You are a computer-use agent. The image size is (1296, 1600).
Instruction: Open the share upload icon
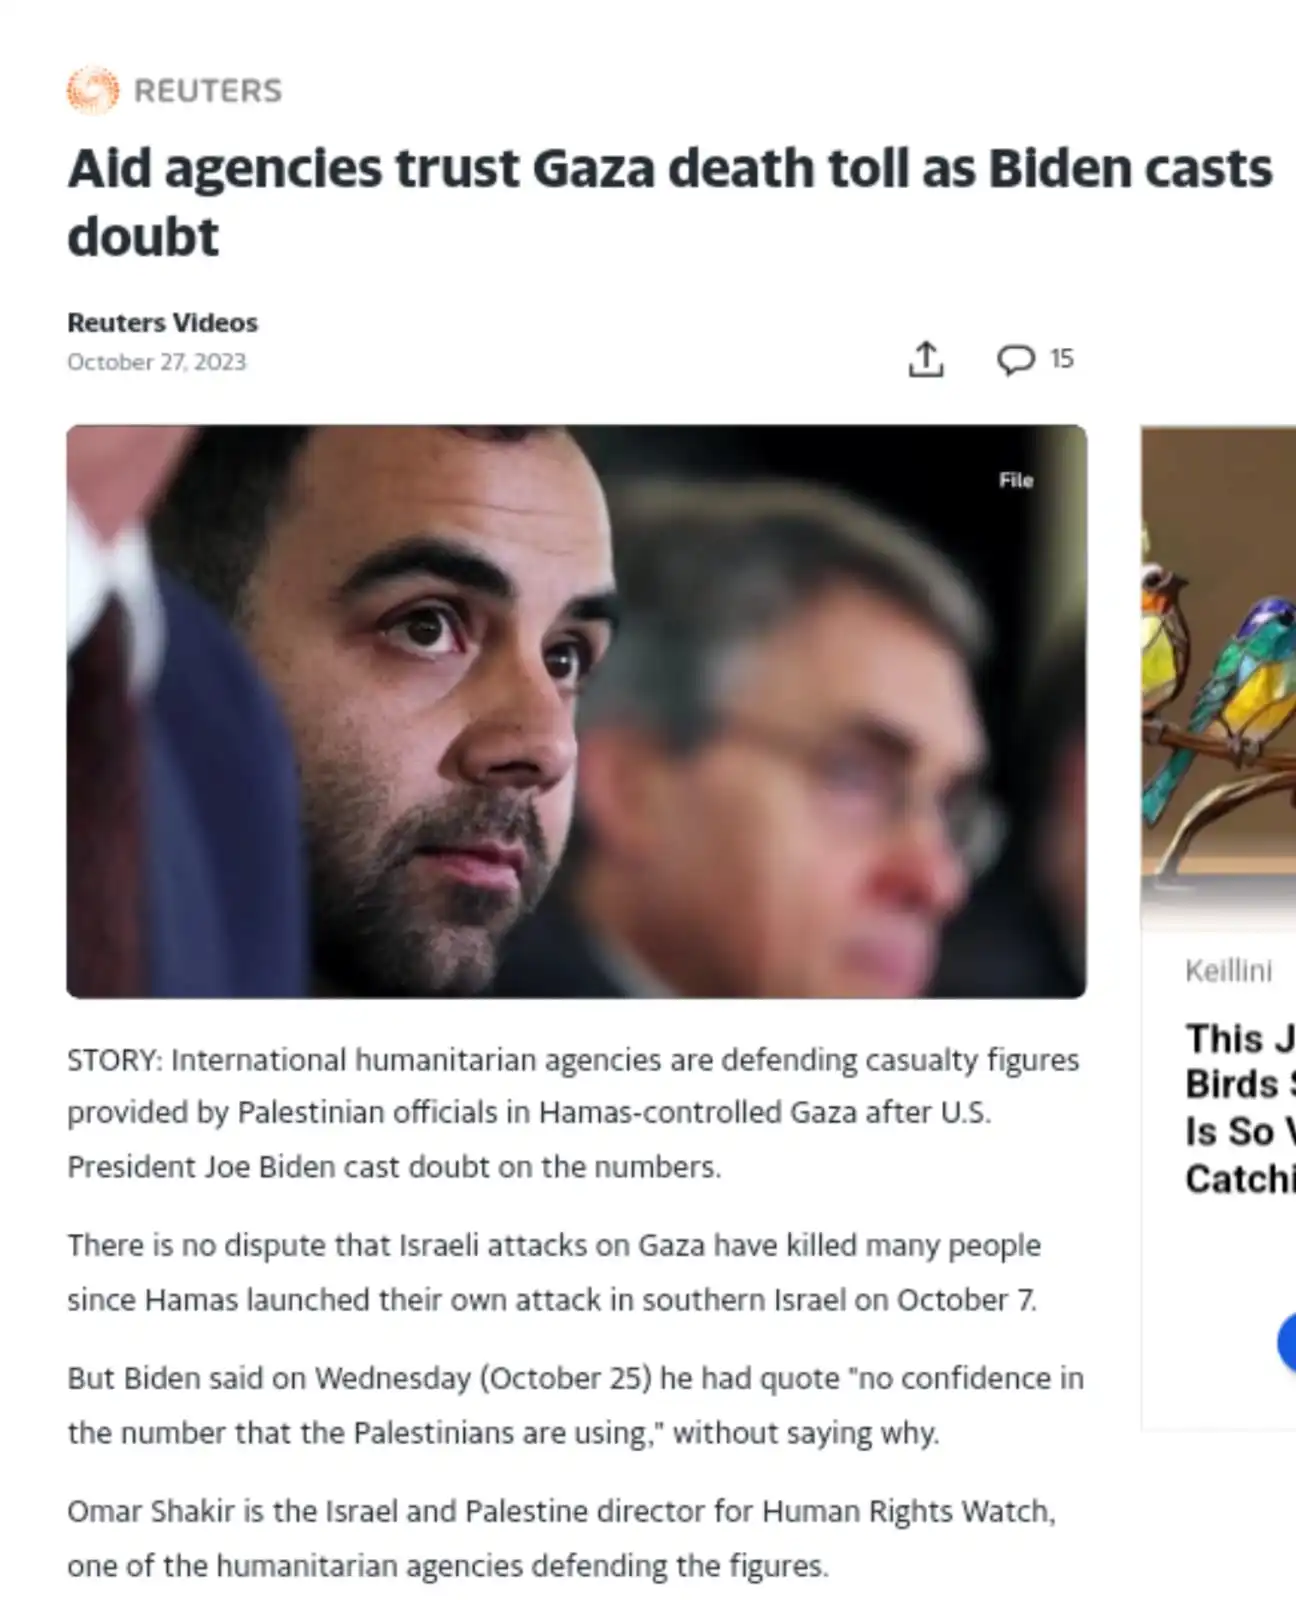coord(926,359)
